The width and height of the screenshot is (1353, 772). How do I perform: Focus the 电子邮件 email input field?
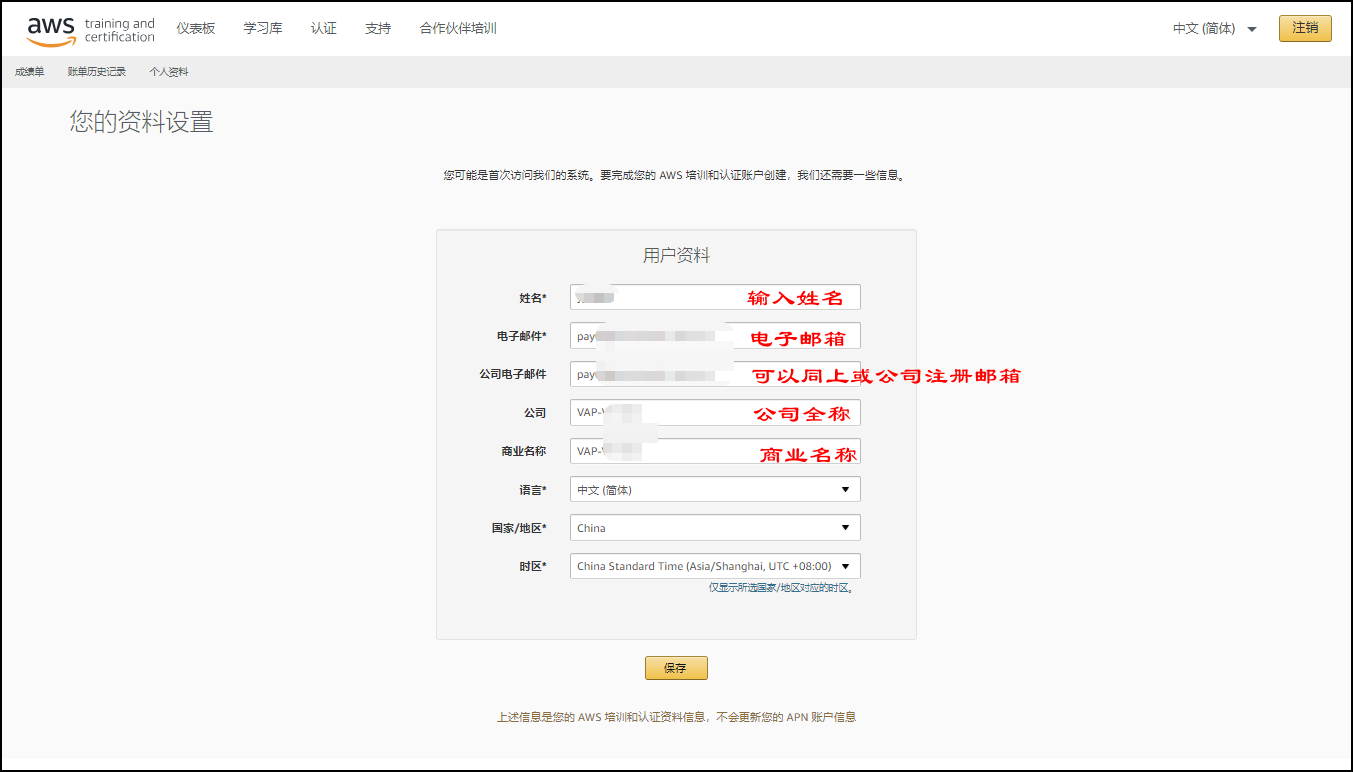pyautogui.click(x=715, y=336)
